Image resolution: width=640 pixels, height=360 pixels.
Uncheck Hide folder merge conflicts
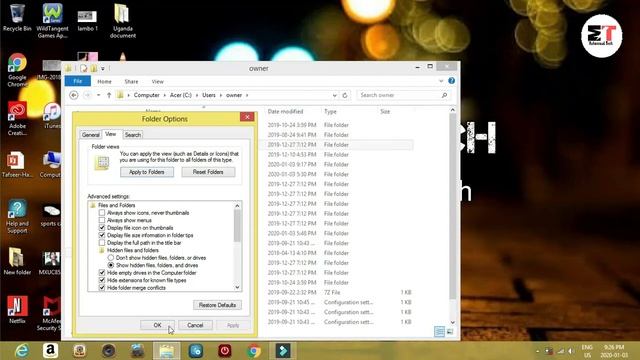coord(102,287)
